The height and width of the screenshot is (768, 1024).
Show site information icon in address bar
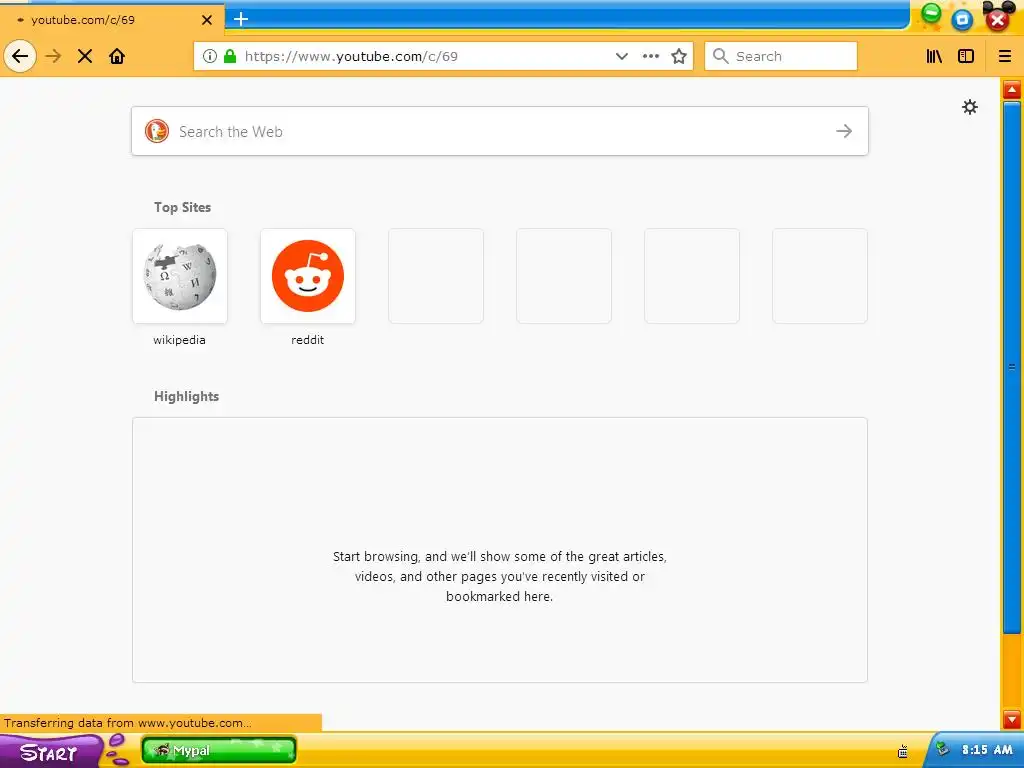210,56
